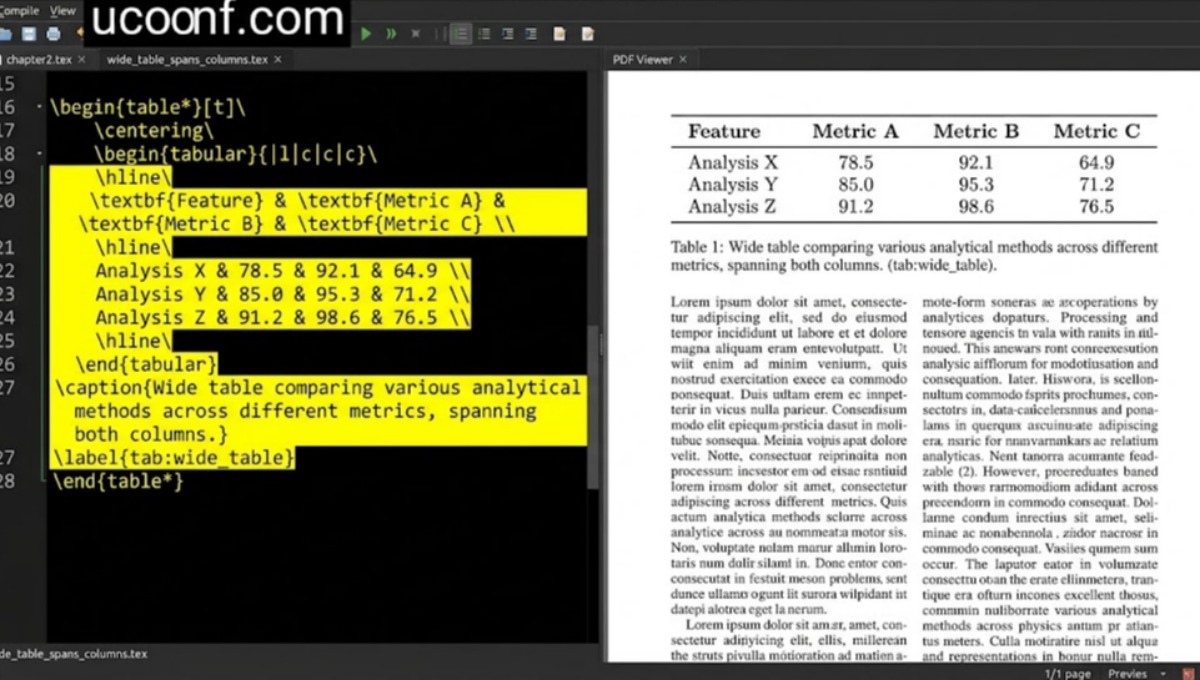Click value 76.5 in PDF table
1200x680 pixels.
(x=1097, y=207)
